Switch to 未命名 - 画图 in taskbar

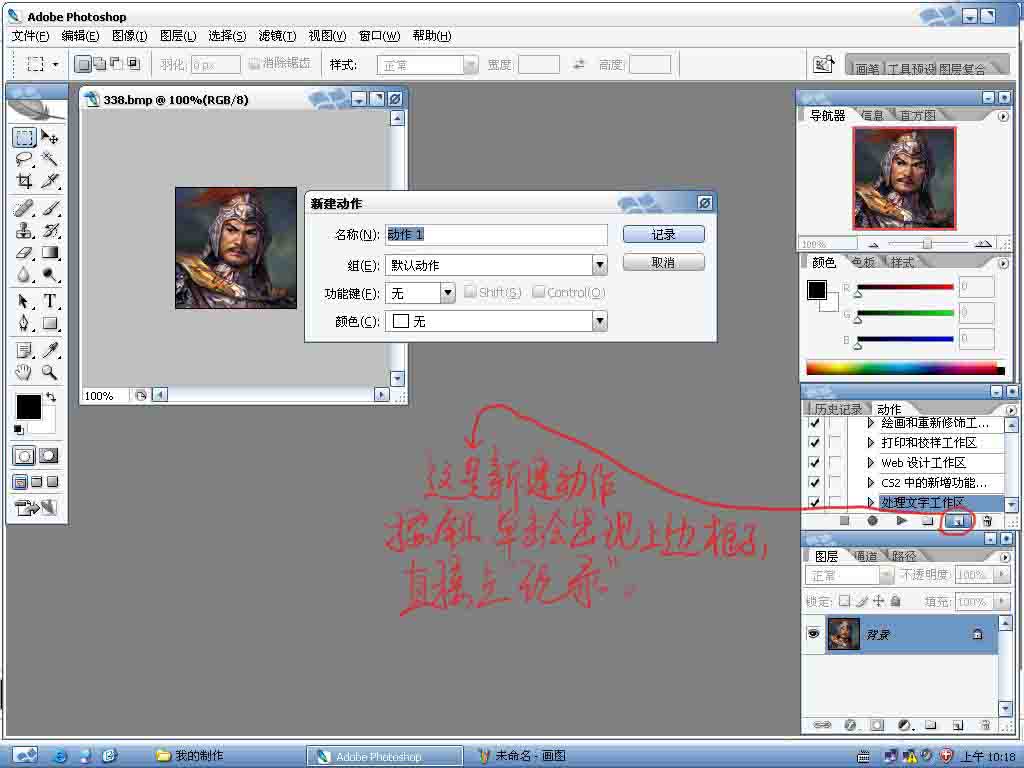(x=522, y=756)
